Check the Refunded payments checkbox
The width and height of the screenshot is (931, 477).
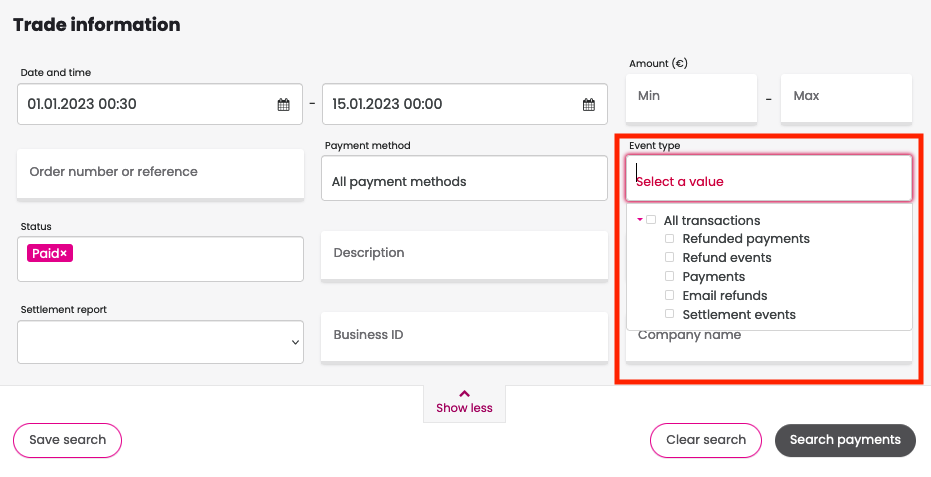coord(669,238)
